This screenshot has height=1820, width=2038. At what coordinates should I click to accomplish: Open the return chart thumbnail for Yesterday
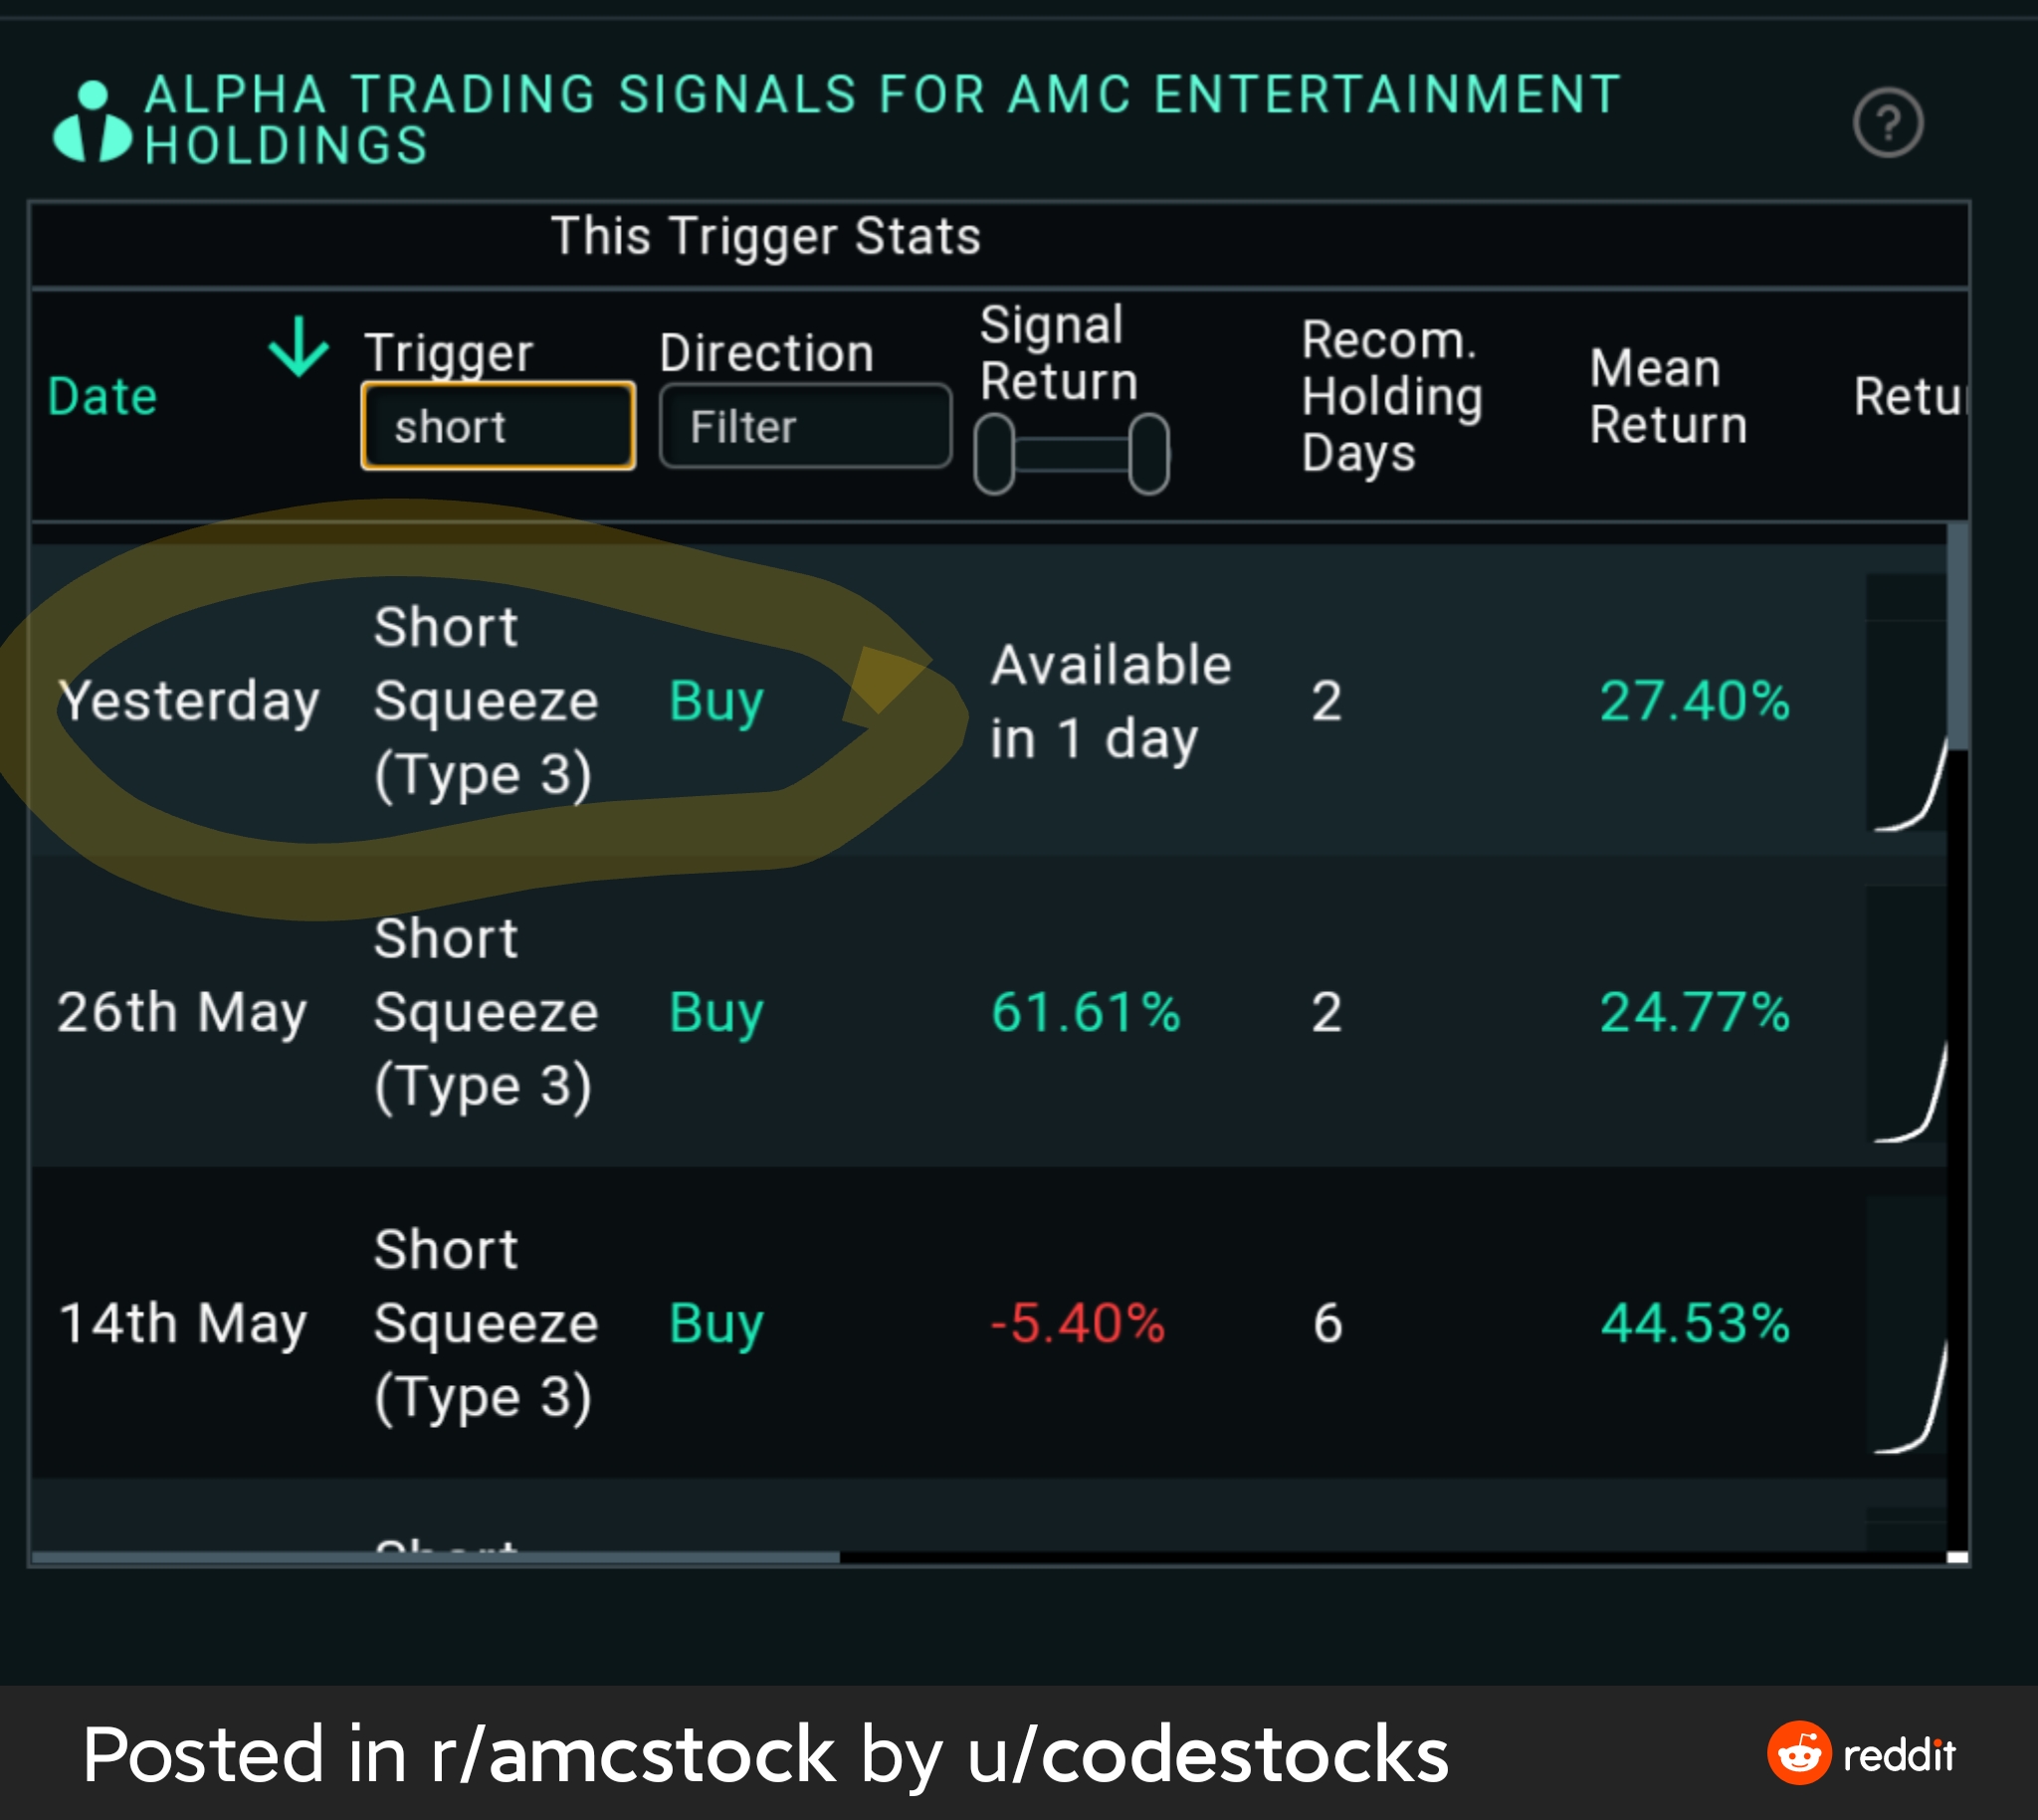(1906, 702)
